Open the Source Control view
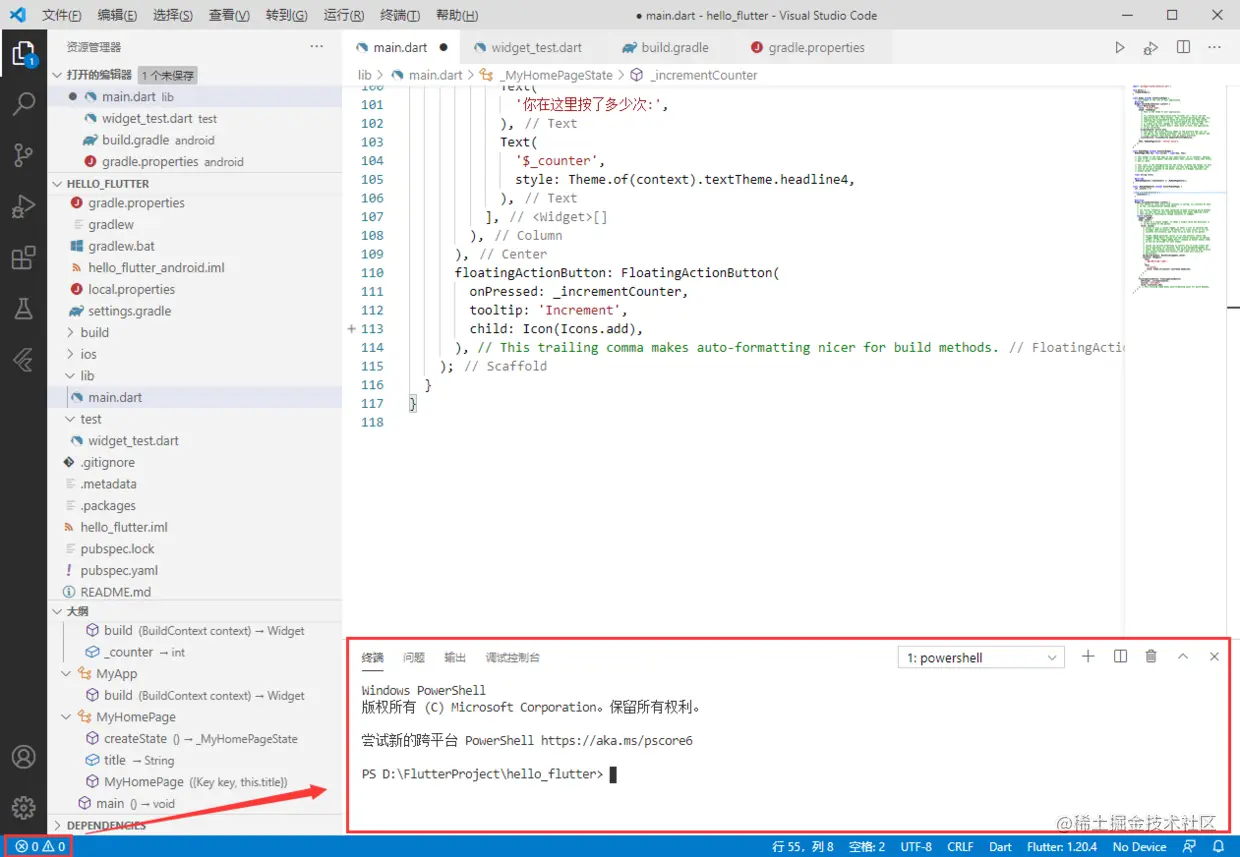Viewport: 1240px width, 857px height. click(23, 155)
